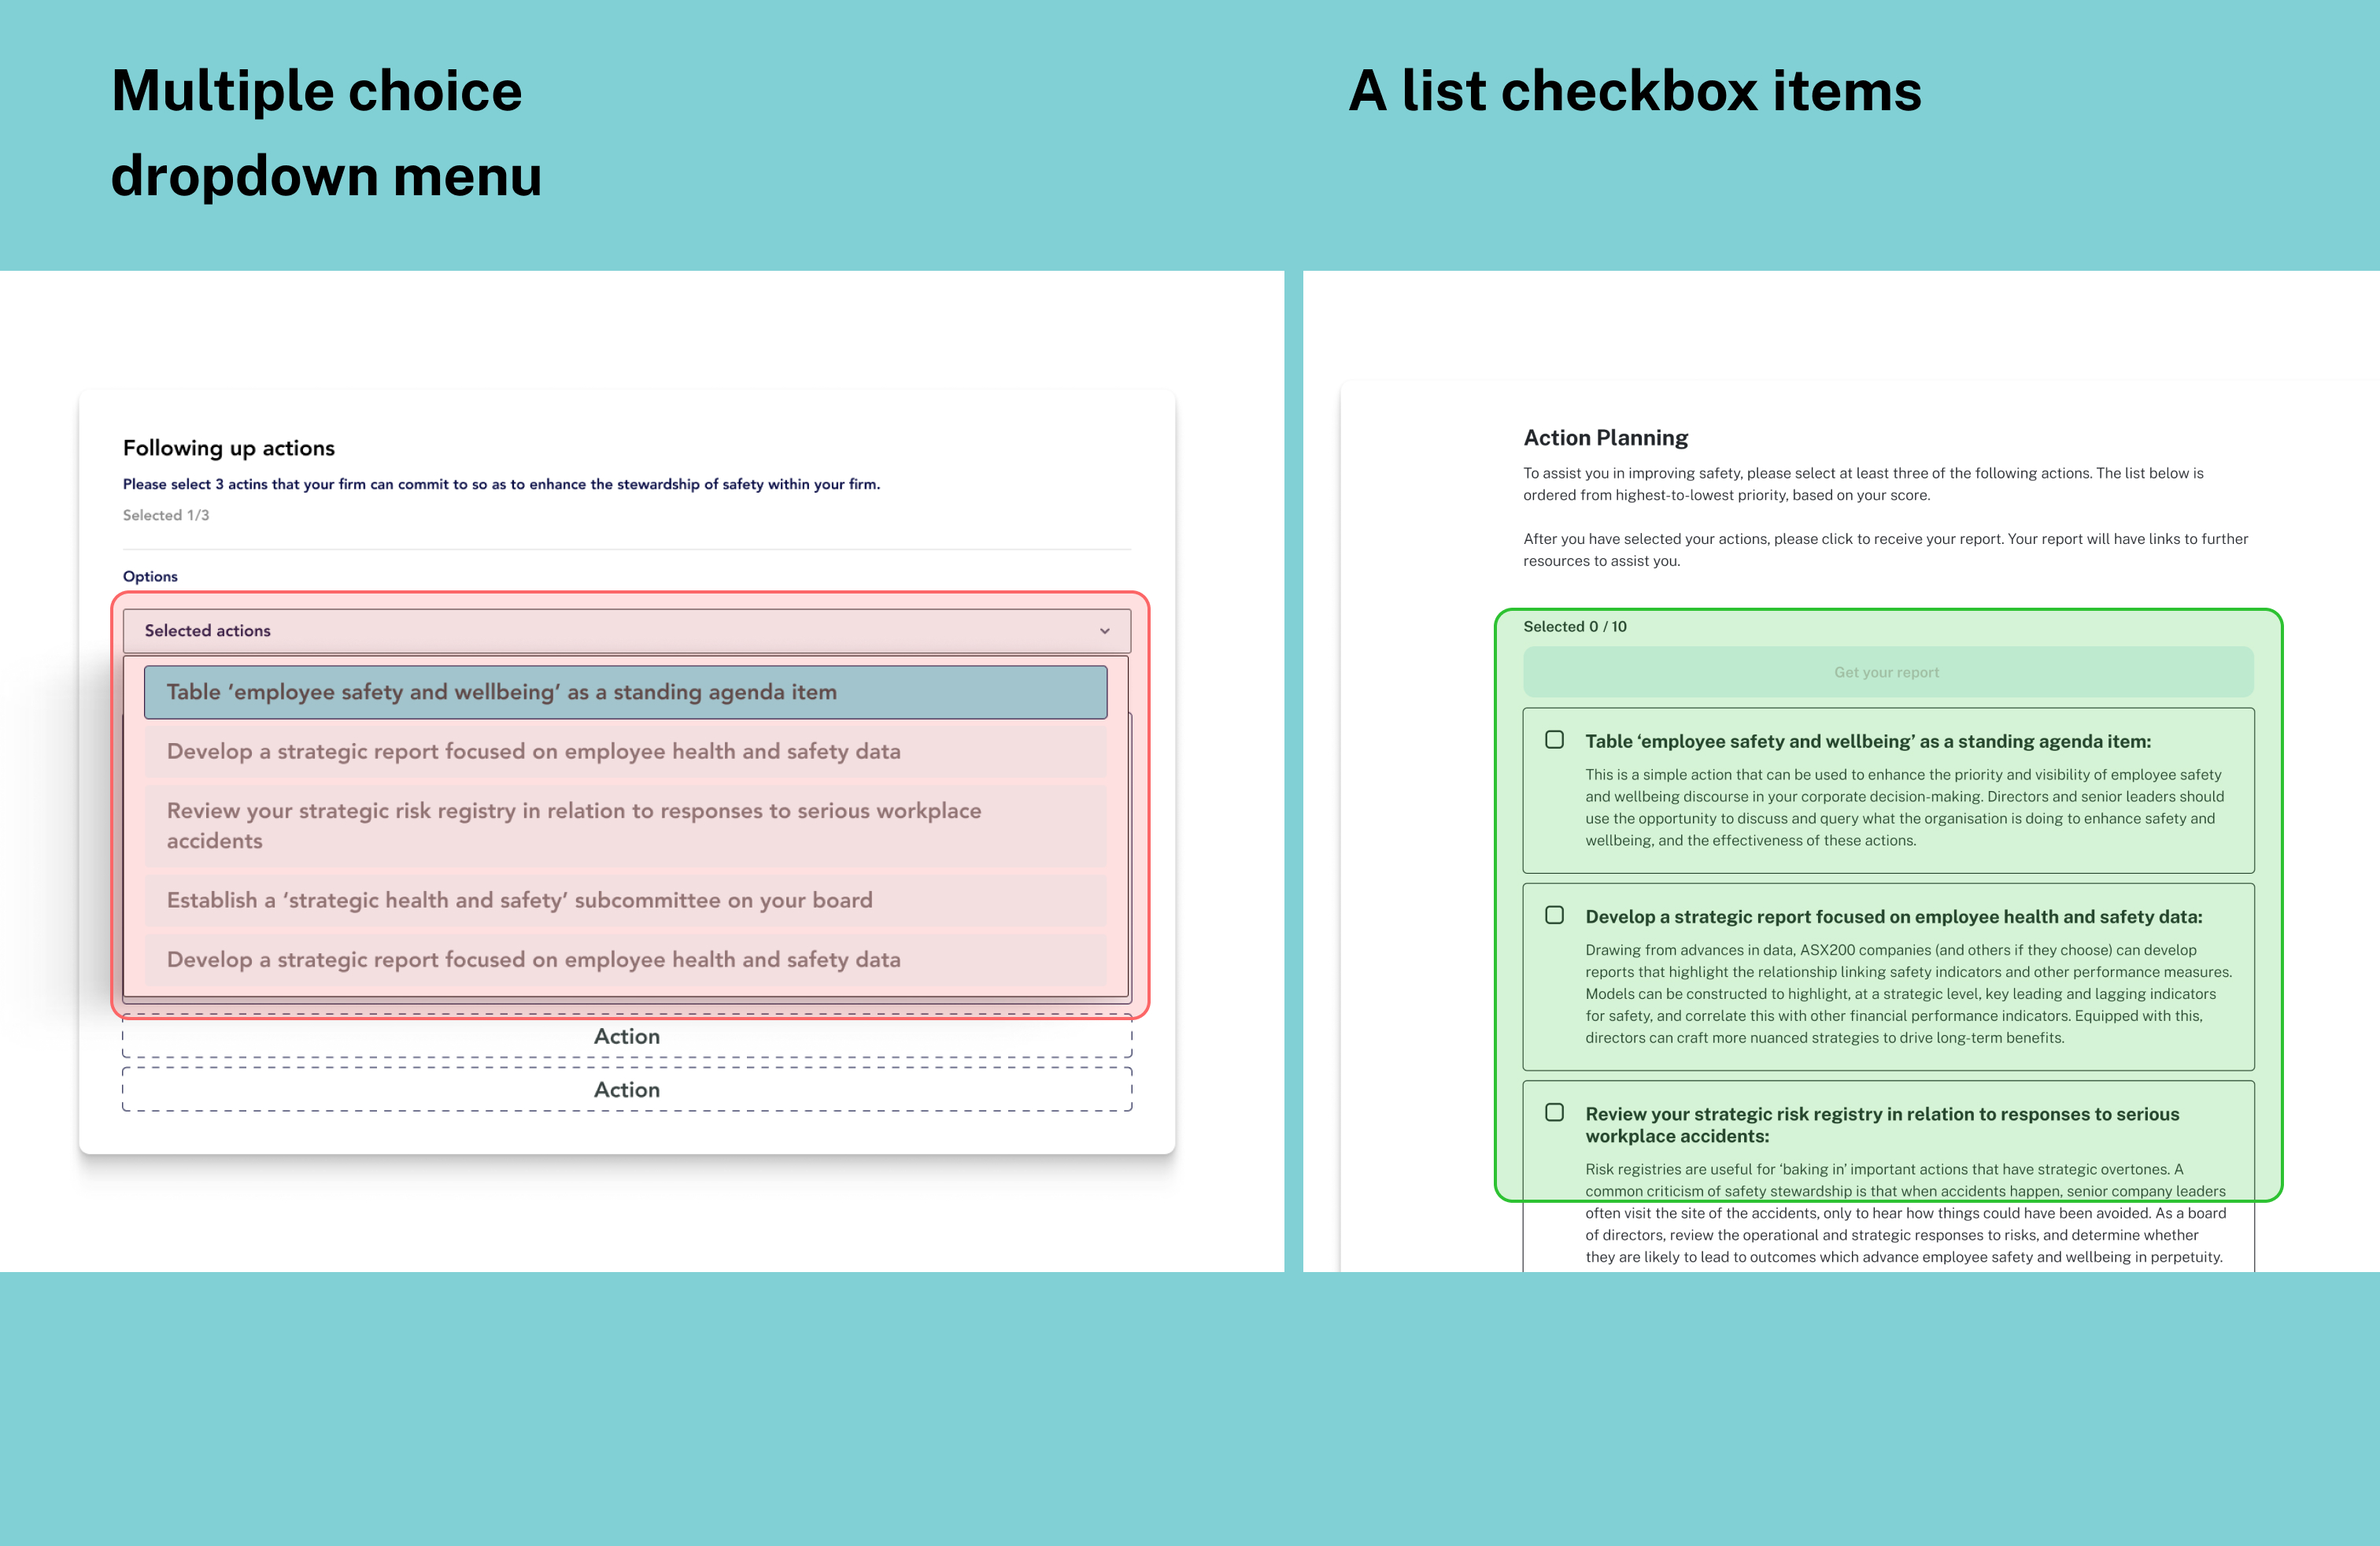Click the first dashed Action placeholder
Screen dimensions: 2380x1546
[x=627, y=1037]
